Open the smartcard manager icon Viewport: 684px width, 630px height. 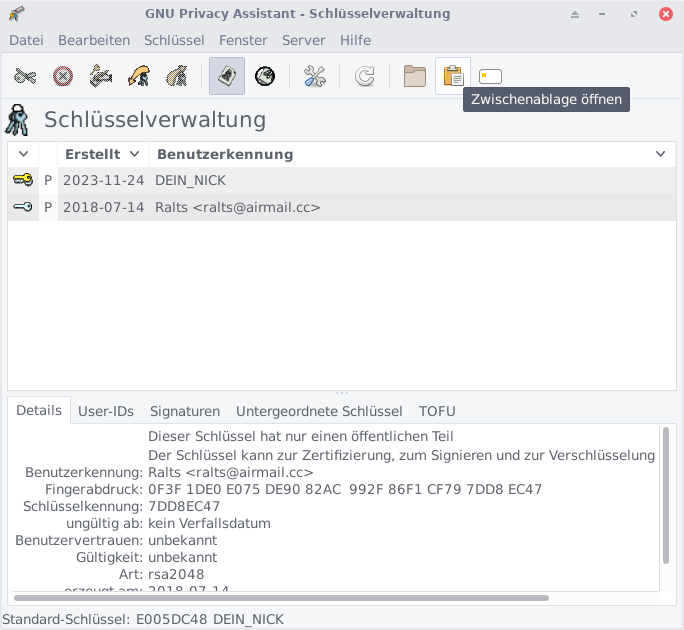click(x=490, y=77)
